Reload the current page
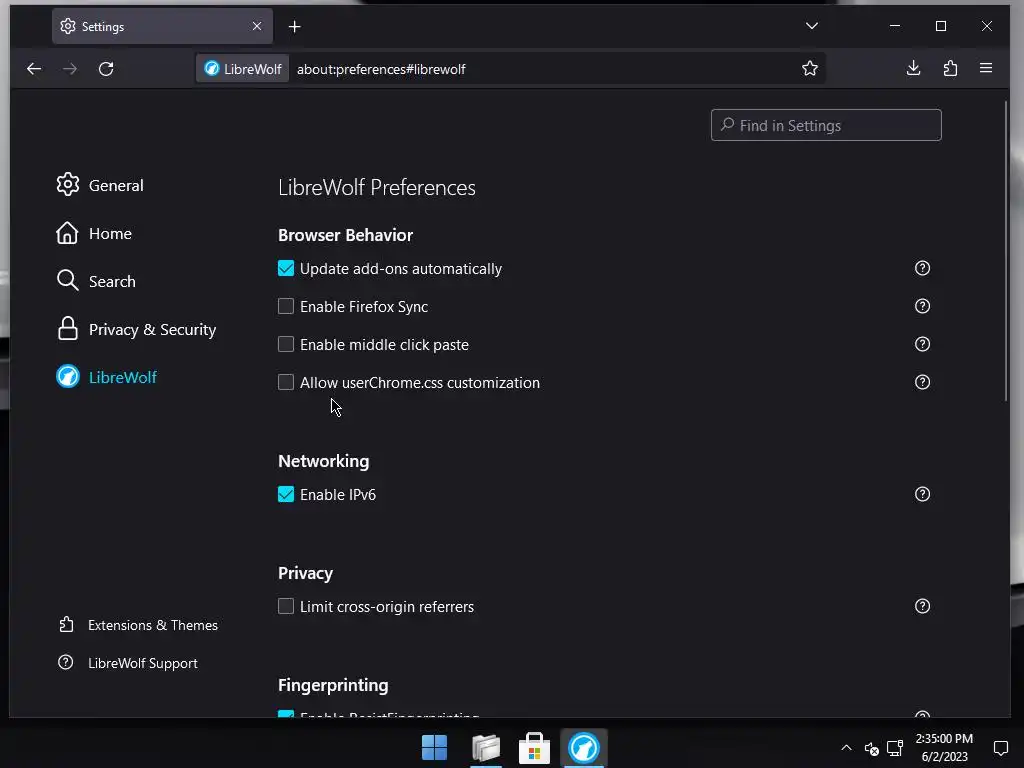The image size is (1024, 768). tap(106, 69)
